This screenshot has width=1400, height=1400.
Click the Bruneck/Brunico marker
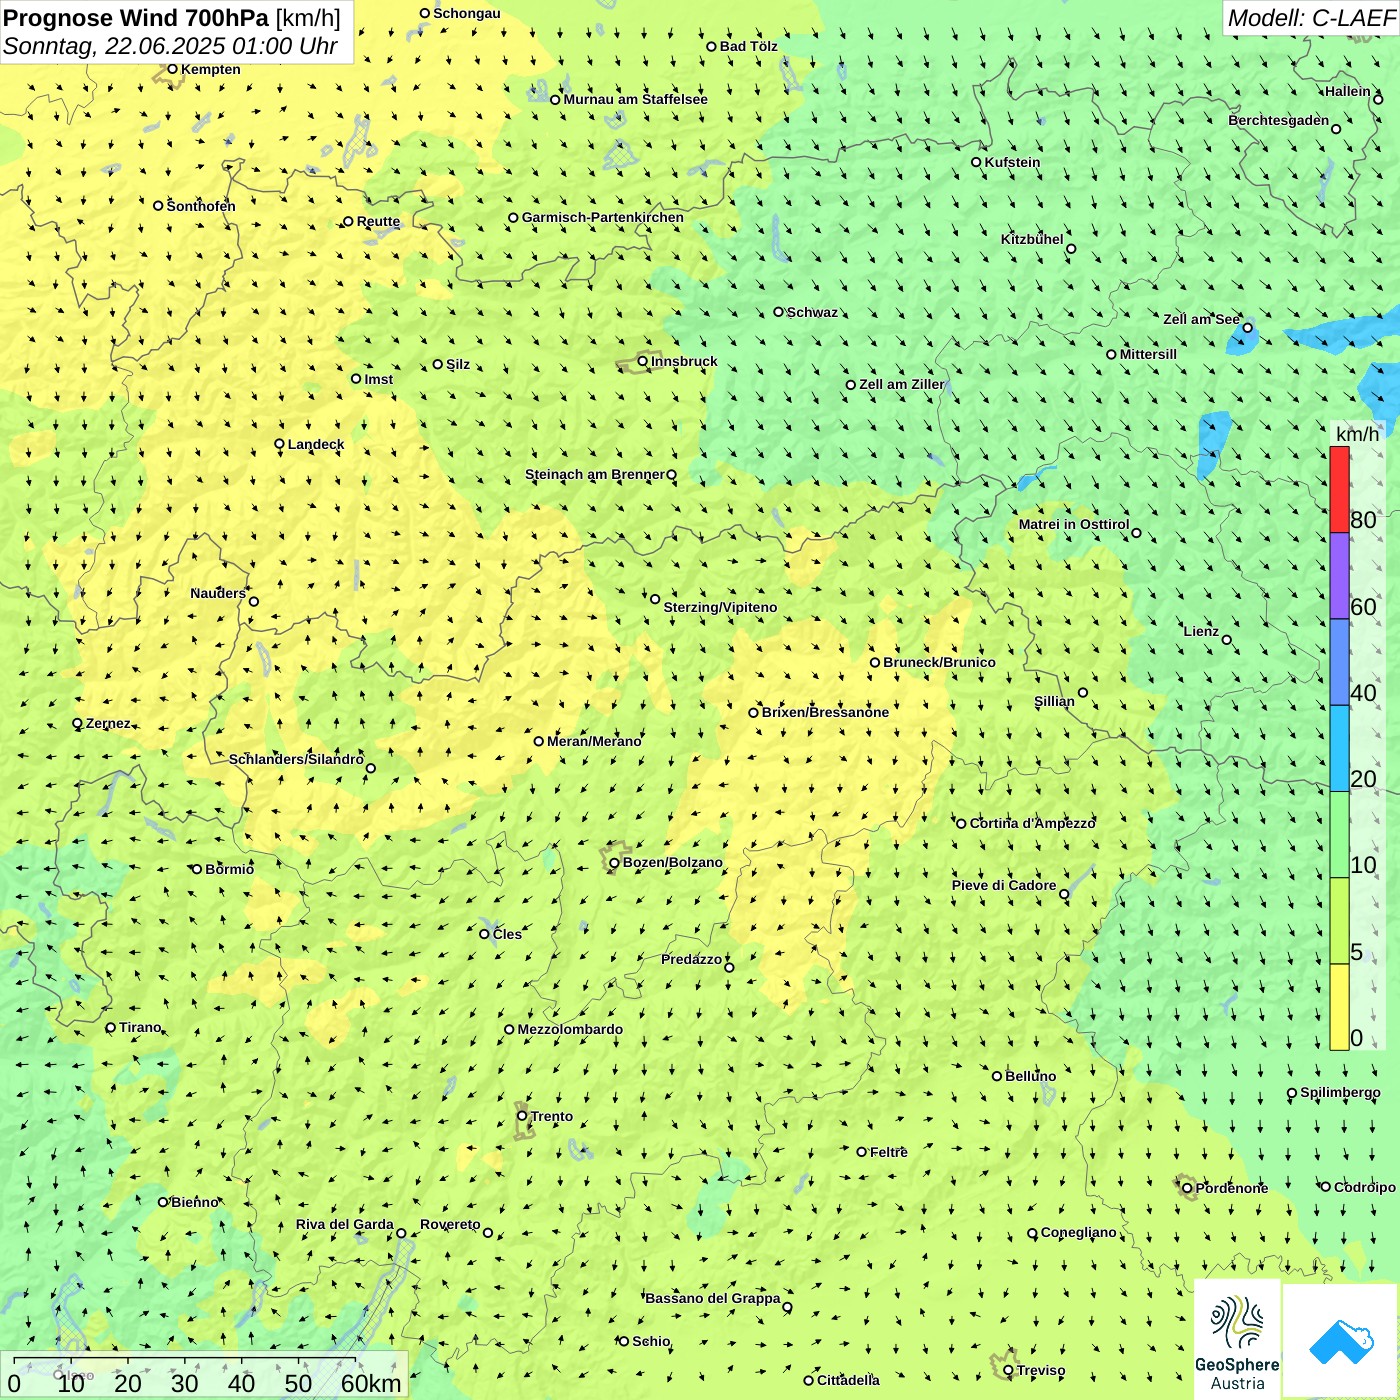coord(875,662)
